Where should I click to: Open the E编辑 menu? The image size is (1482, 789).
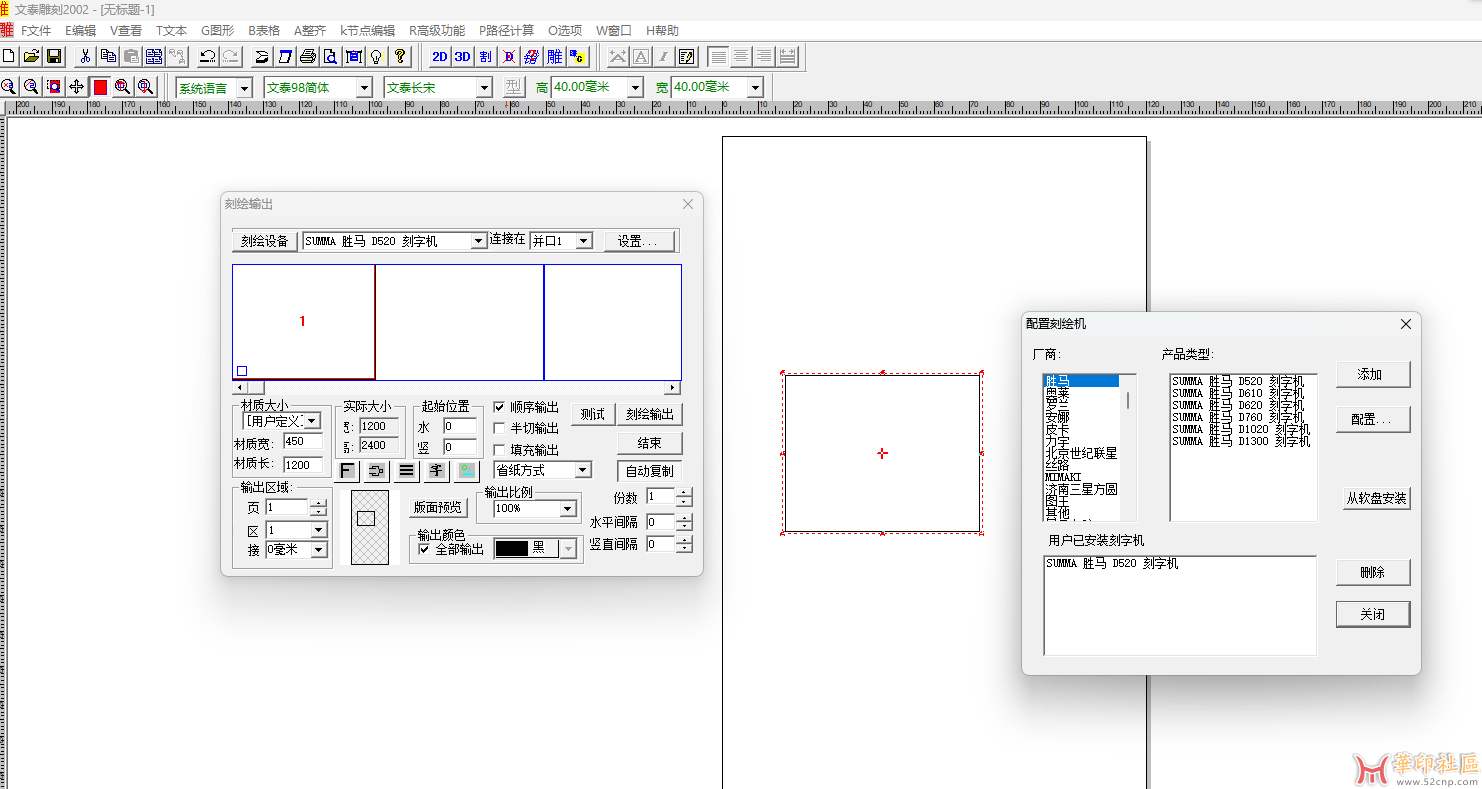coord(81,31)
